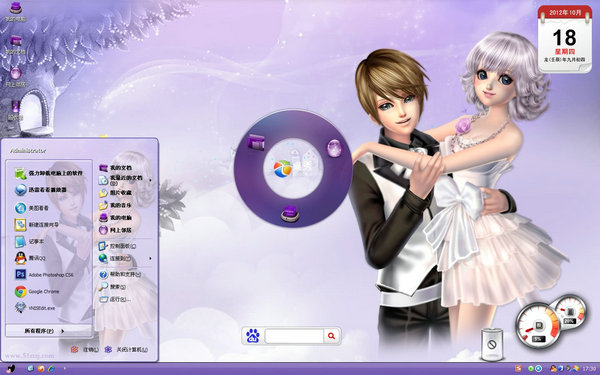
Task: Click the colorful center orb of the dock
Action: (x=283, y=169)
